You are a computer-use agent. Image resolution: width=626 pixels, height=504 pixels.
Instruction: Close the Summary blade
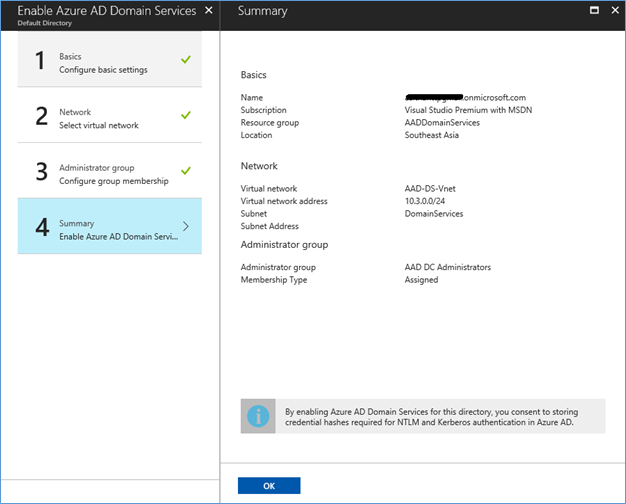tap(615, 10)
